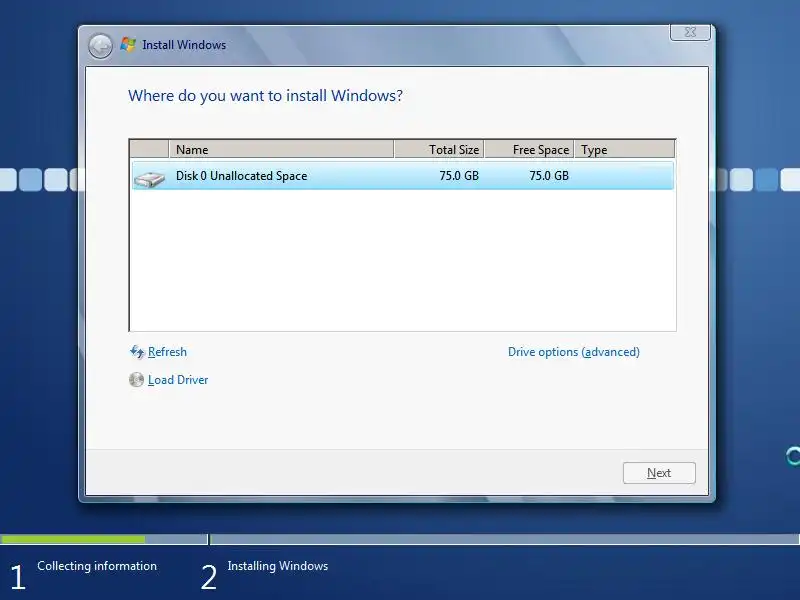Sort by the Free Space column header
The width and height of the screenshot is (800, 600).
click(x=529, y=149)
